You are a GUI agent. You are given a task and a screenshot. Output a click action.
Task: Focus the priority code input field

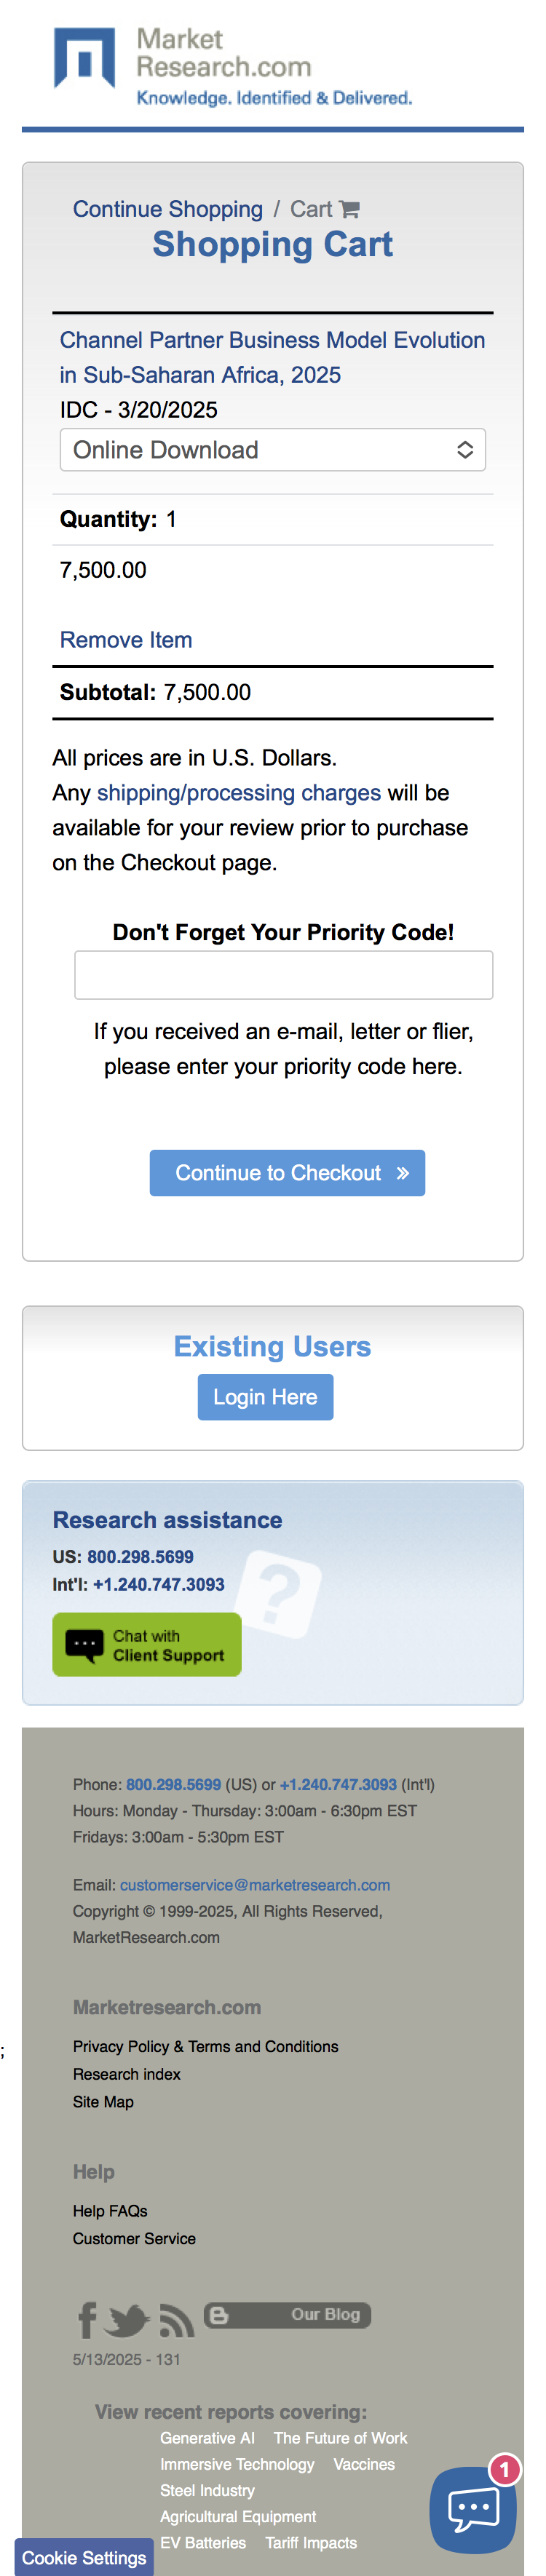283,974
